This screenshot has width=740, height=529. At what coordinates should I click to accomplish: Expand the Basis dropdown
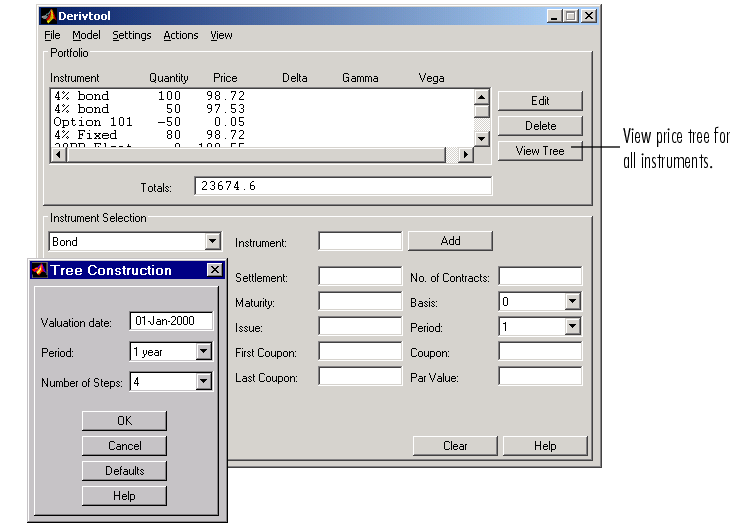pos(572,302)
